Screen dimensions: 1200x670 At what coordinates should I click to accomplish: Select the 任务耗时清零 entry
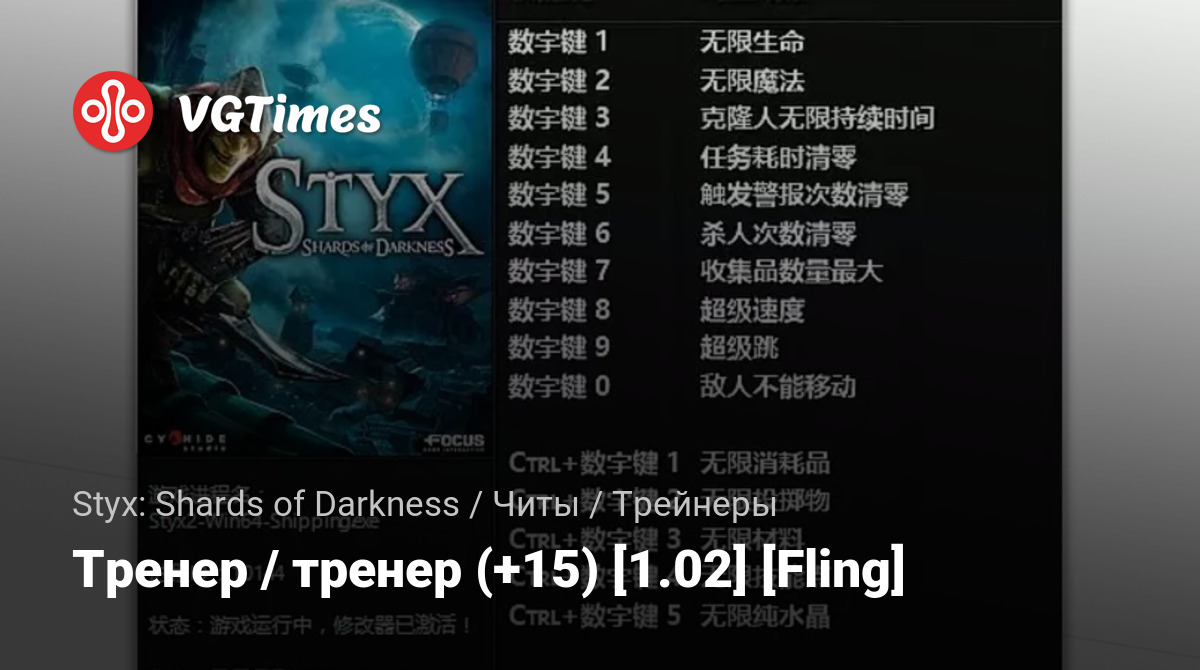777,157
